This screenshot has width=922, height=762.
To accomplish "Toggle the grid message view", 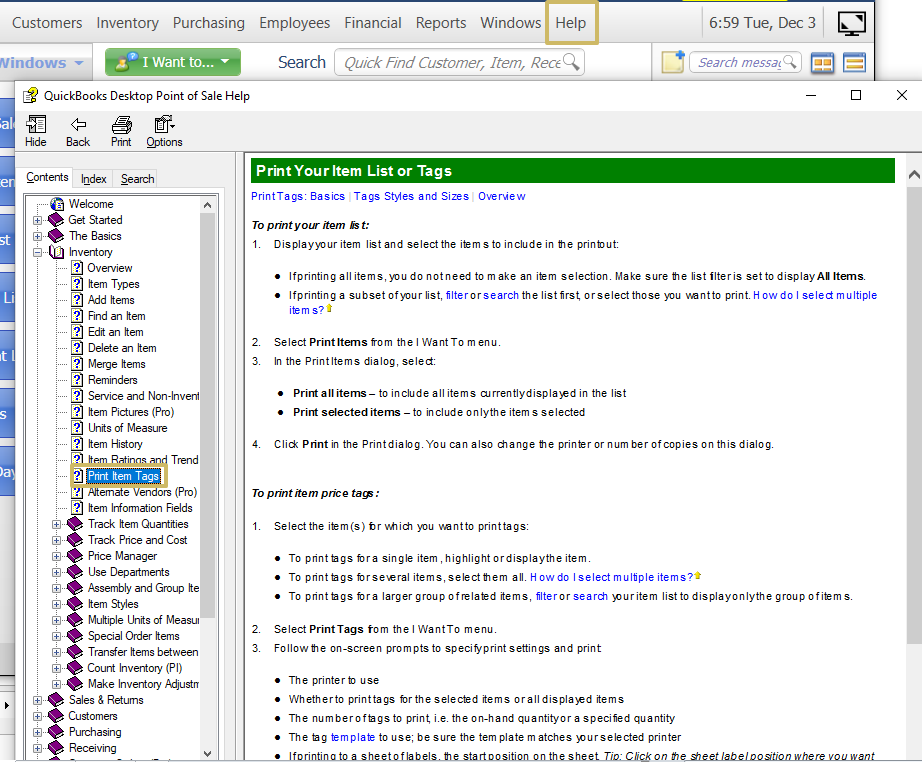I will pos(822,62).
